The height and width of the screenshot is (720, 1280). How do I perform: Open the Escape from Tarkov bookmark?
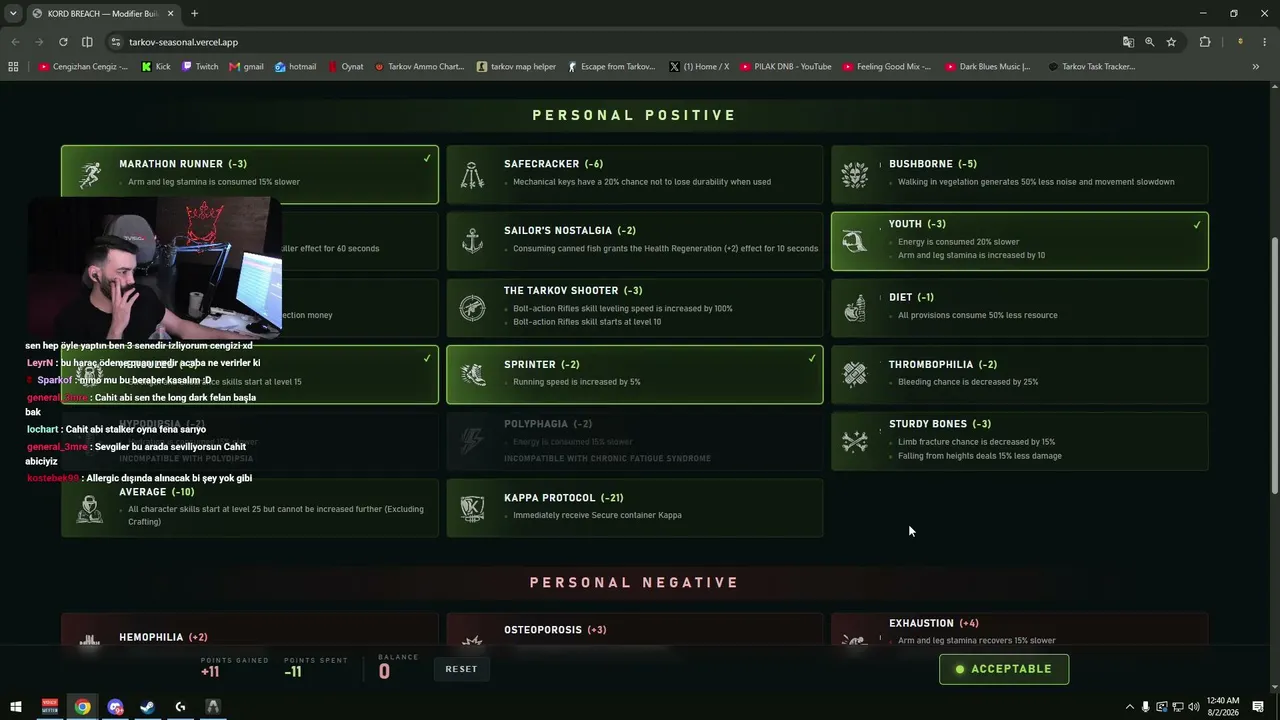611,67
